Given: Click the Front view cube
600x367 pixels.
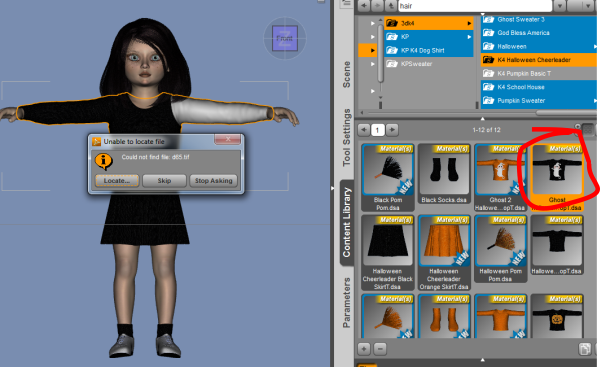Looking at the screenshot, I should pyautogui.click(x=285, y=38).
